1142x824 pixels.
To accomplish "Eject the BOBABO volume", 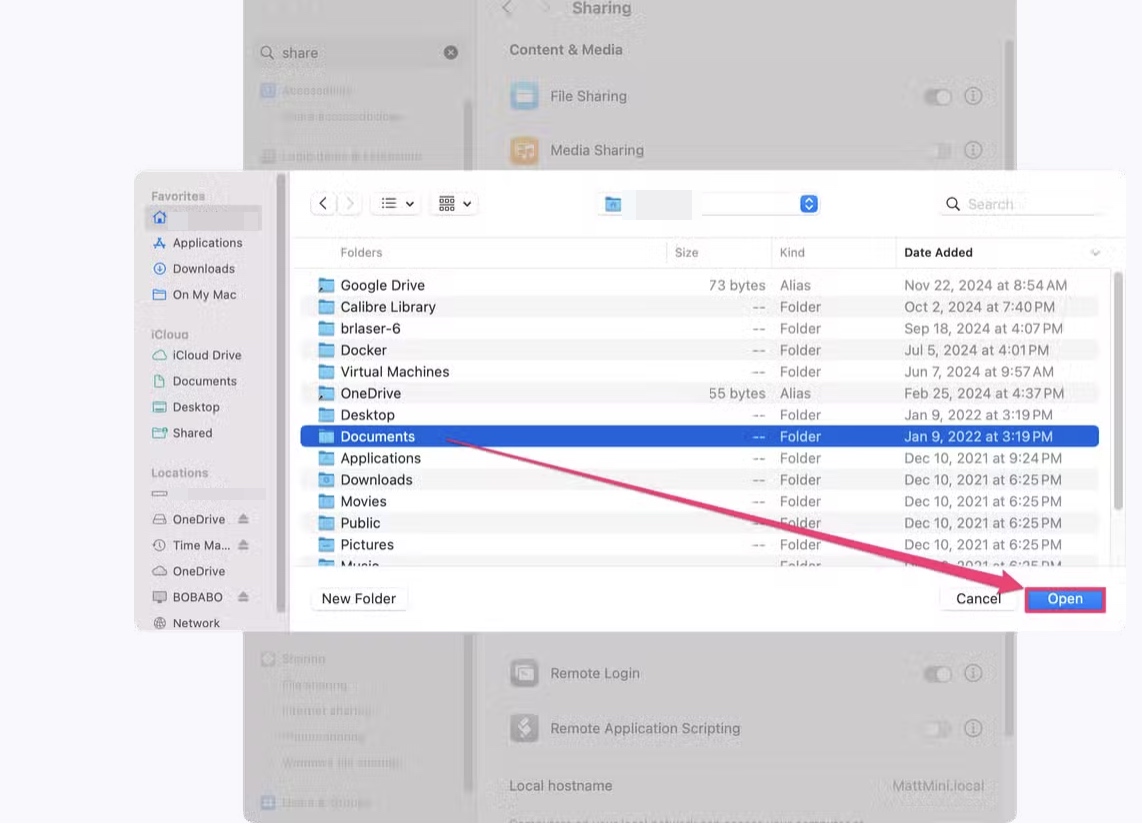I will point(243,597).
